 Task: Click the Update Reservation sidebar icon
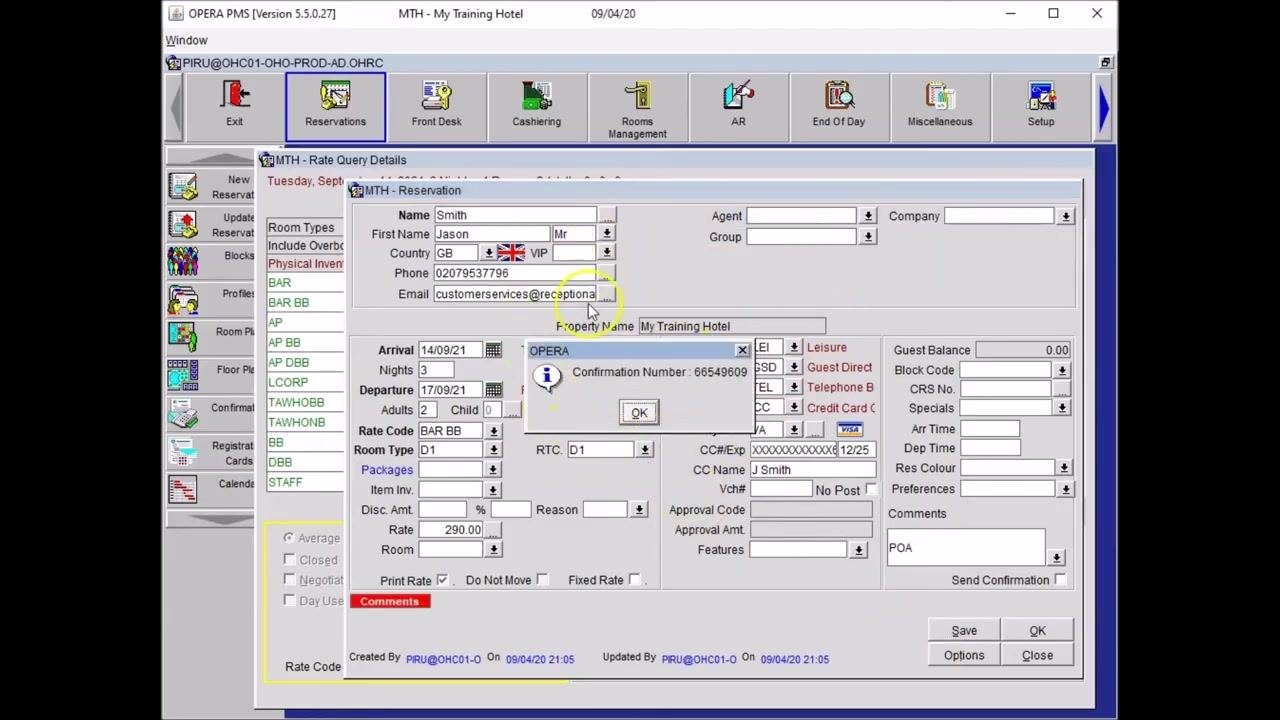(183, 224)
